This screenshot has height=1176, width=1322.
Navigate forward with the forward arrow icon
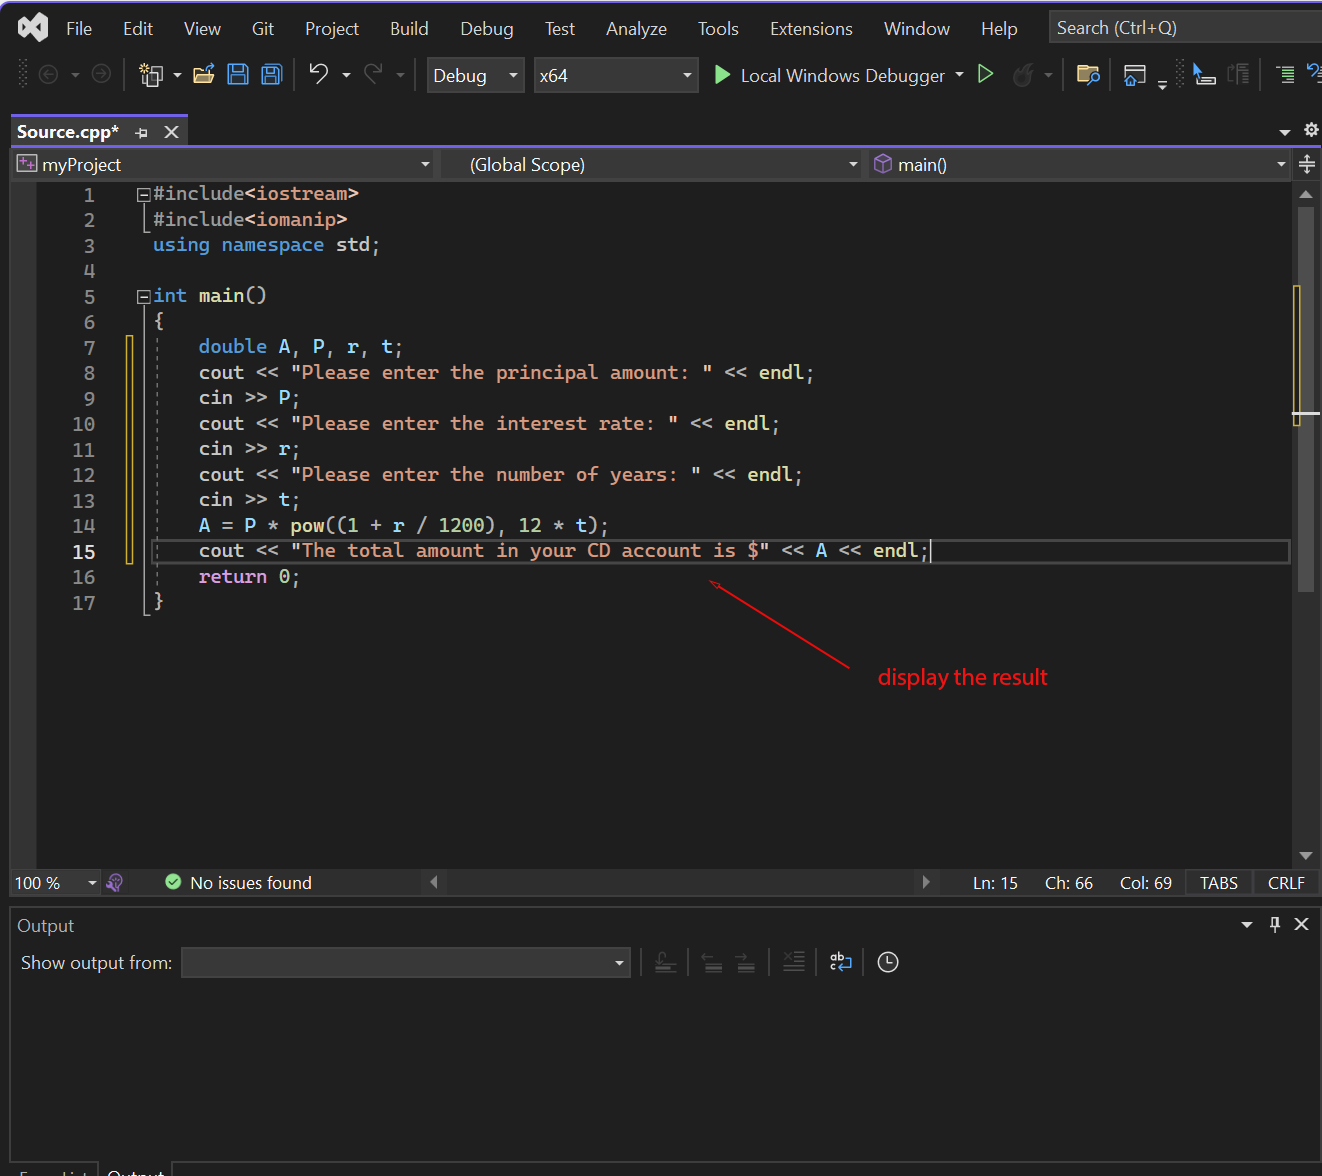coord(101,74)
